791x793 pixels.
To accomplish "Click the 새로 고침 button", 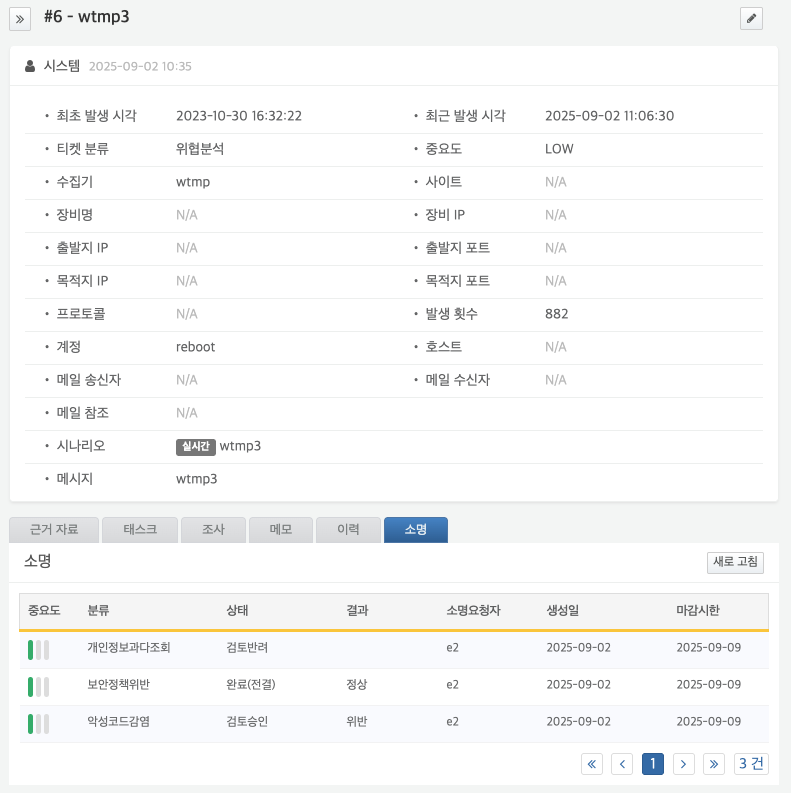I will pos(735,562).
